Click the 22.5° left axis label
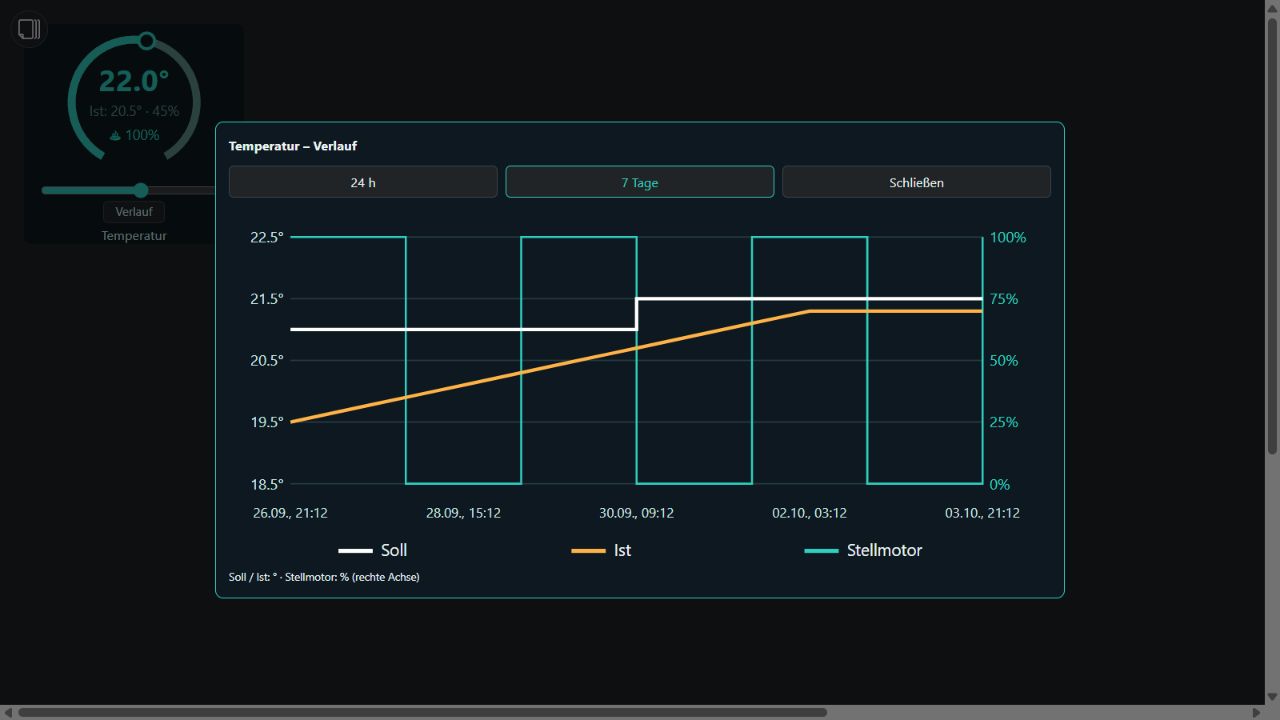 [x=267, y=237]
